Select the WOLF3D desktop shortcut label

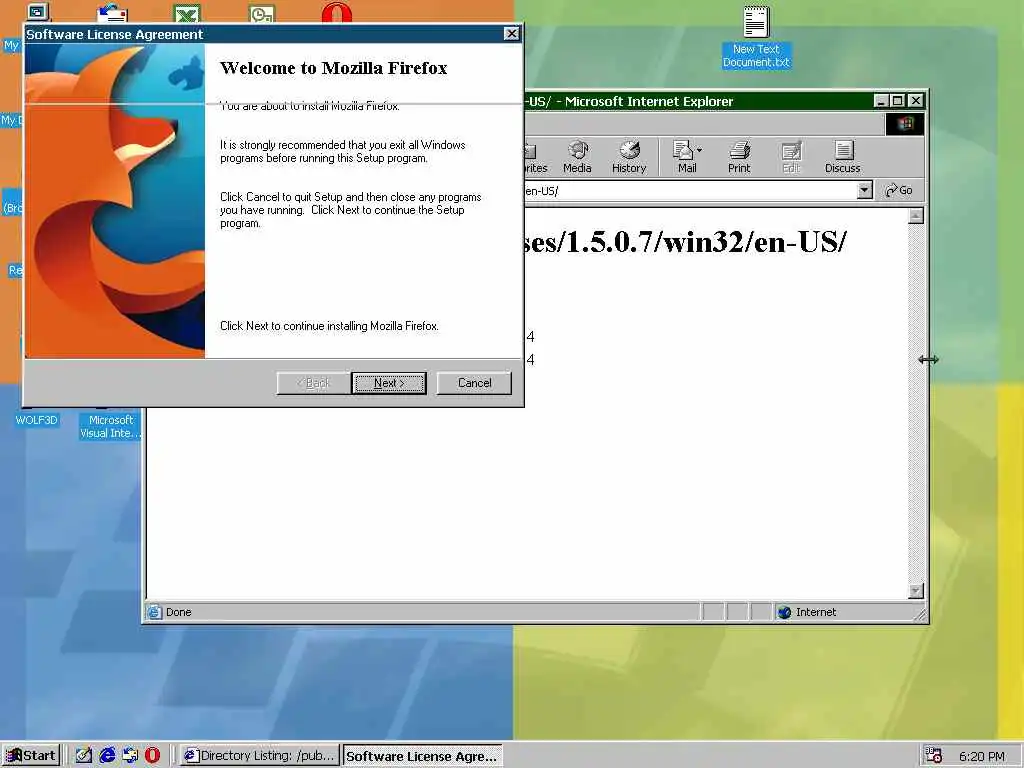pos(37,420)
